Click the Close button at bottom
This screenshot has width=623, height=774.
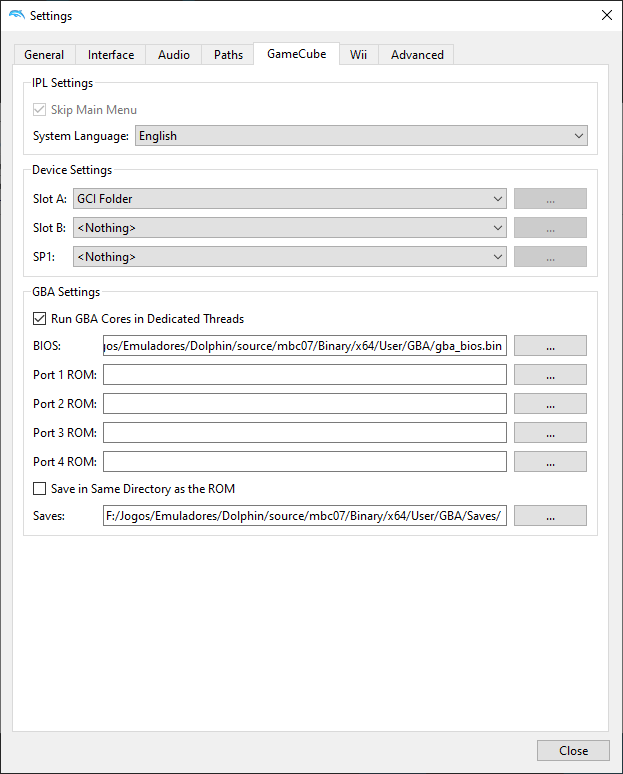point(573,751)
